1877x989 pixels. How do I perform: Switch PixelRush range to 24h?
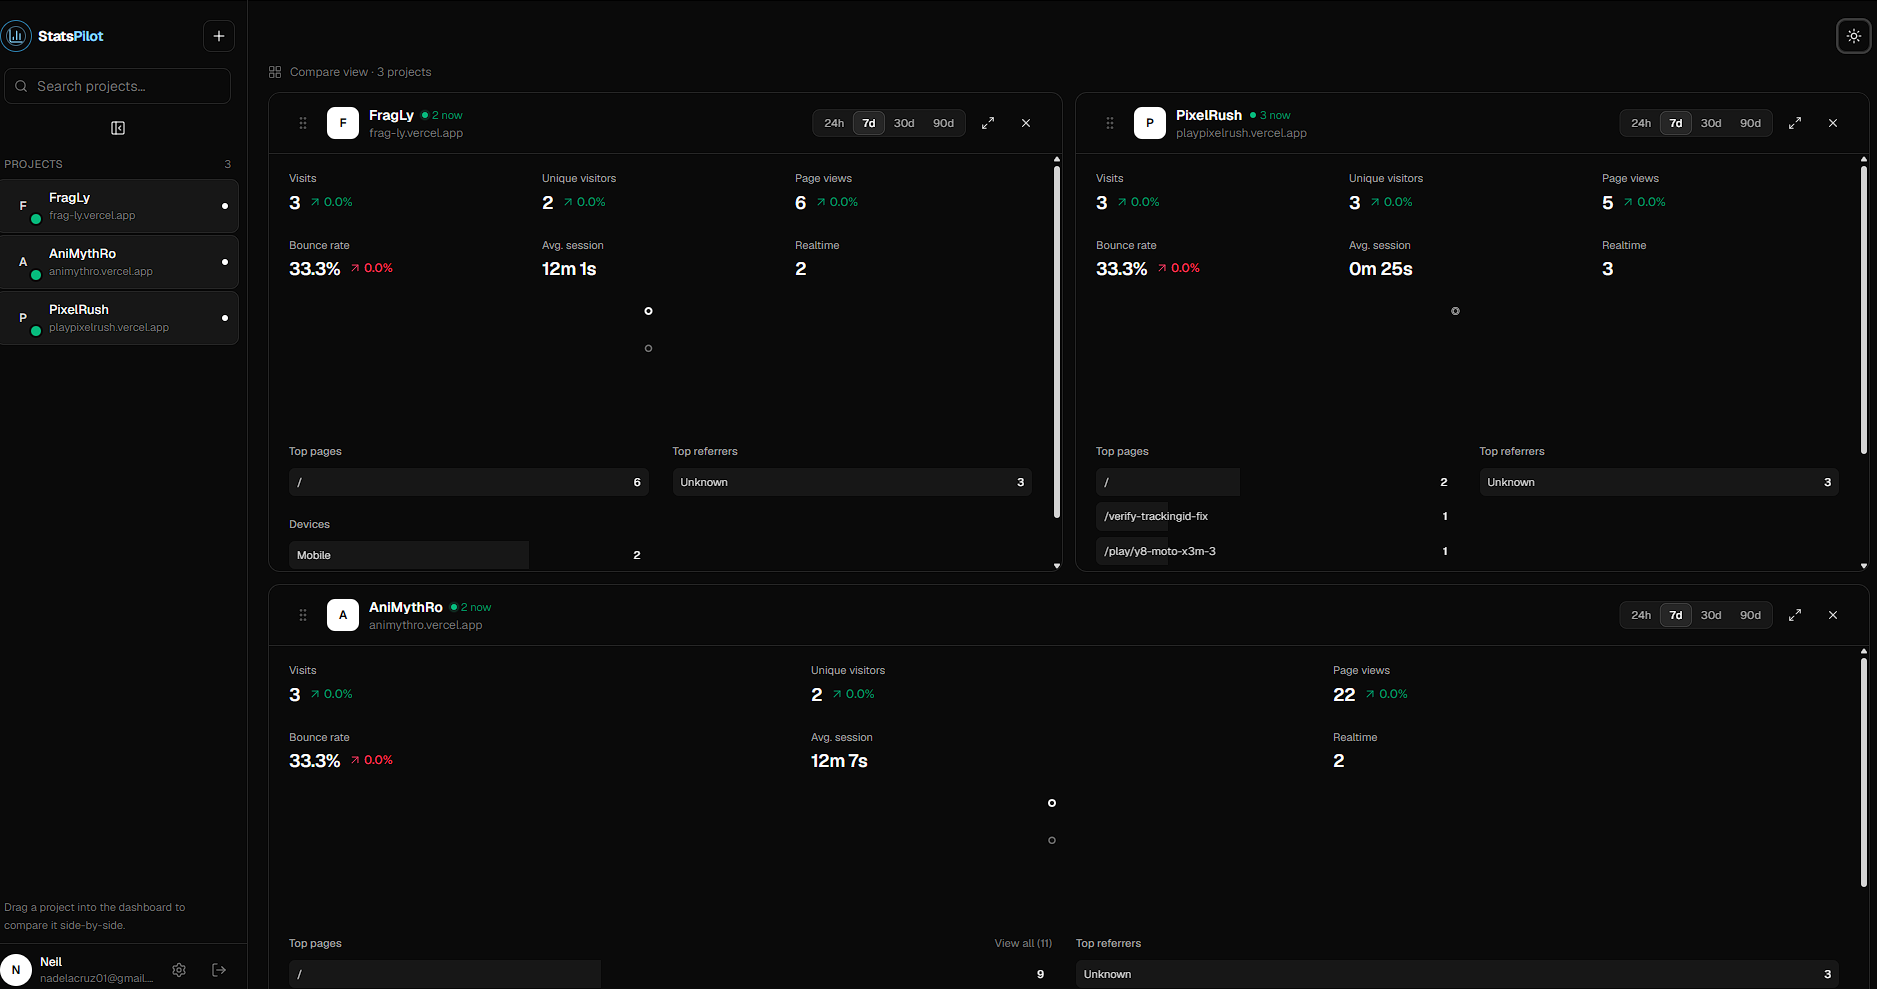pos(1641,123)
